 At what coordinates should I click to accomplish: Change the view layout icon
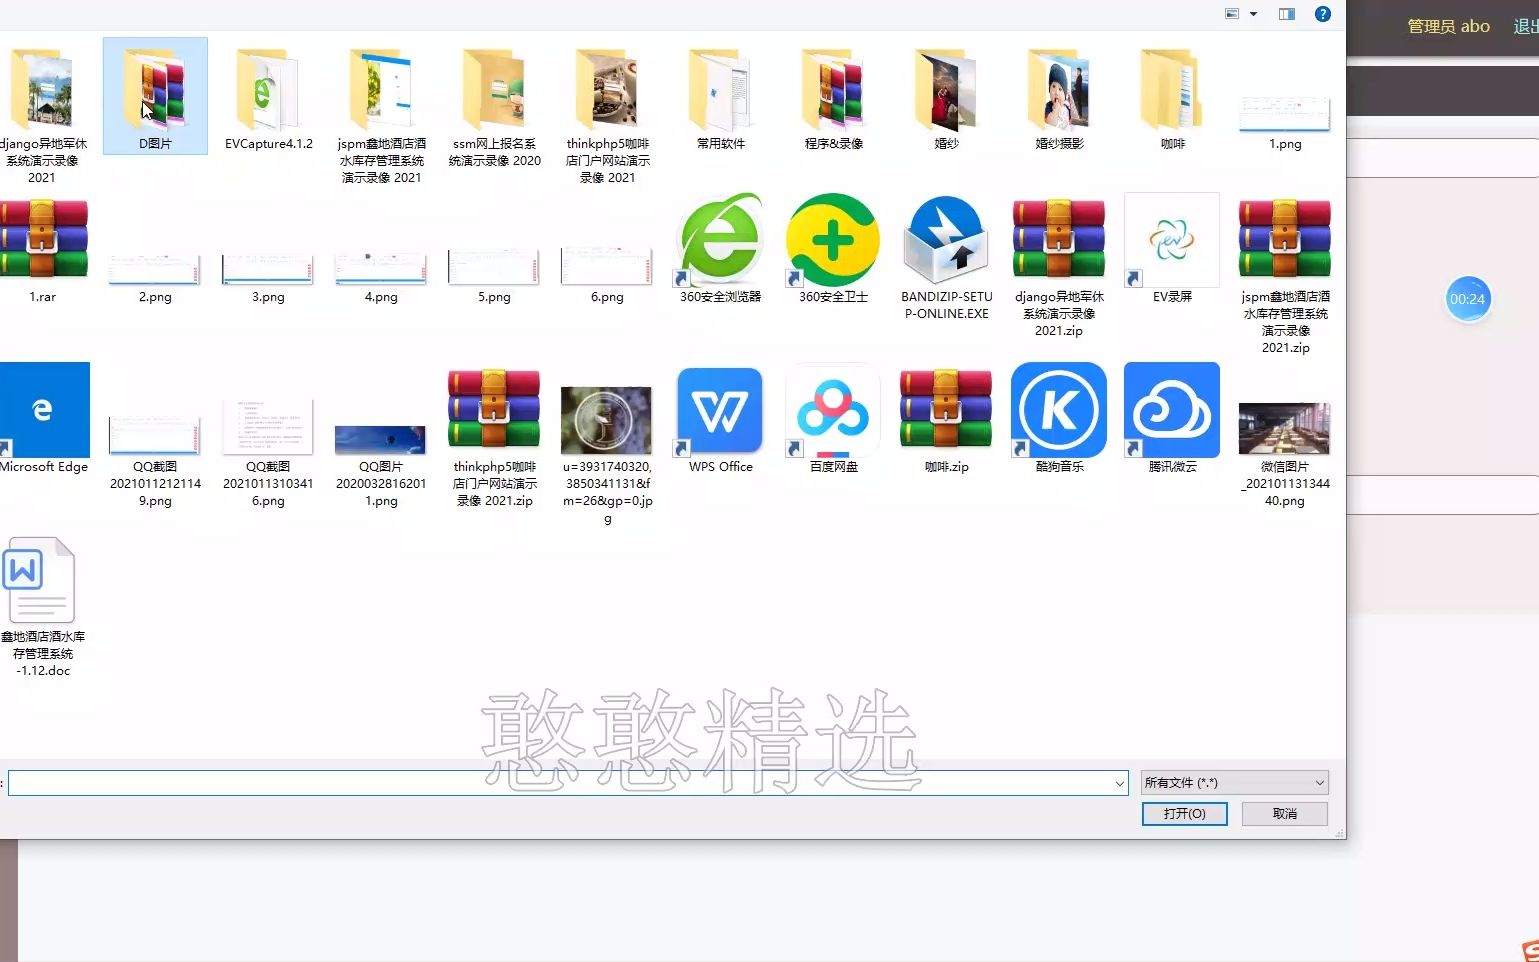coord(1232,14)
